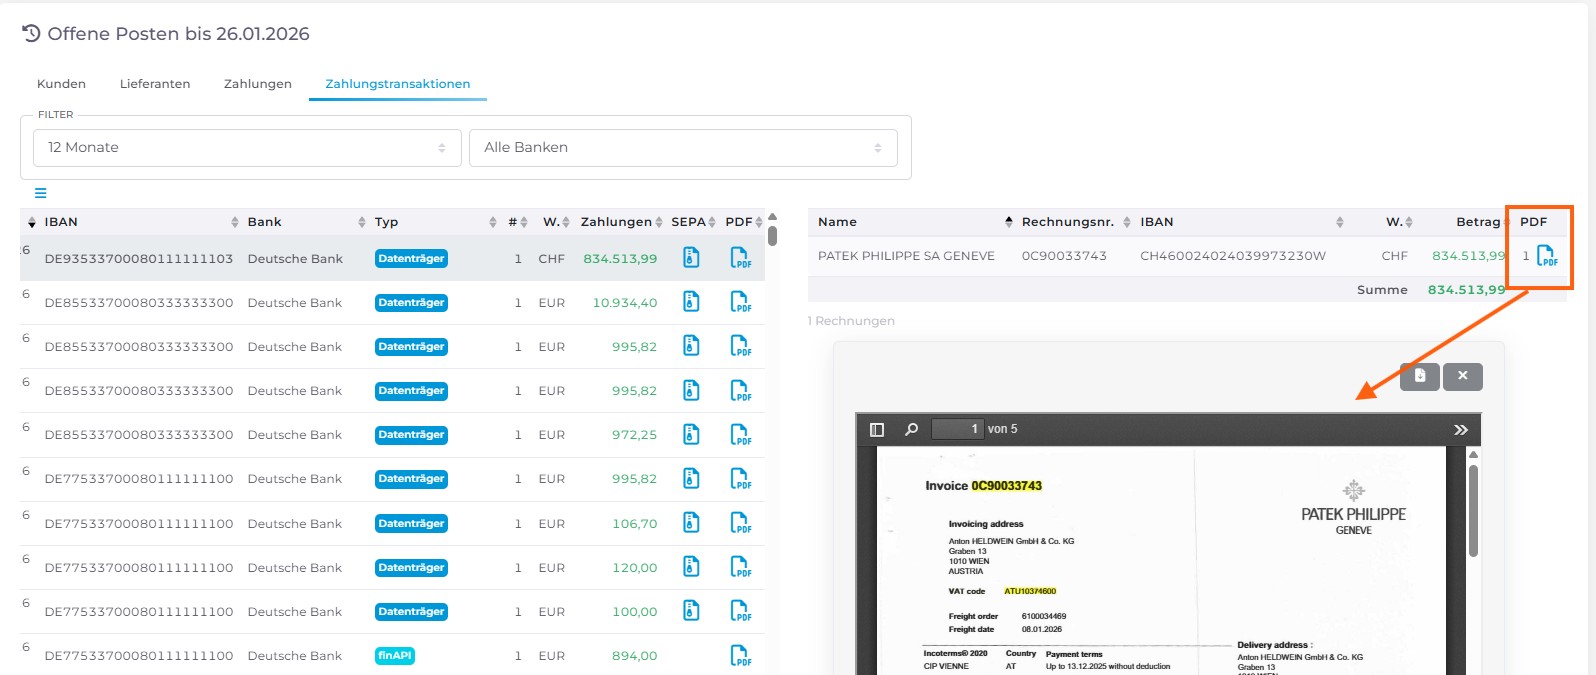Sort table by IBAN column header

pos(61,222)
